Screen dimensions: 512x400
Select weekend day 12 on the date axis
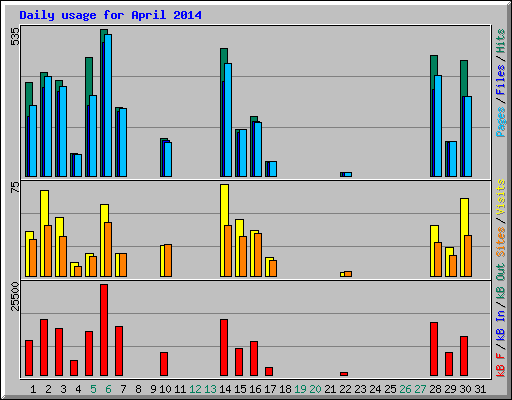click(x=195, y=389)
